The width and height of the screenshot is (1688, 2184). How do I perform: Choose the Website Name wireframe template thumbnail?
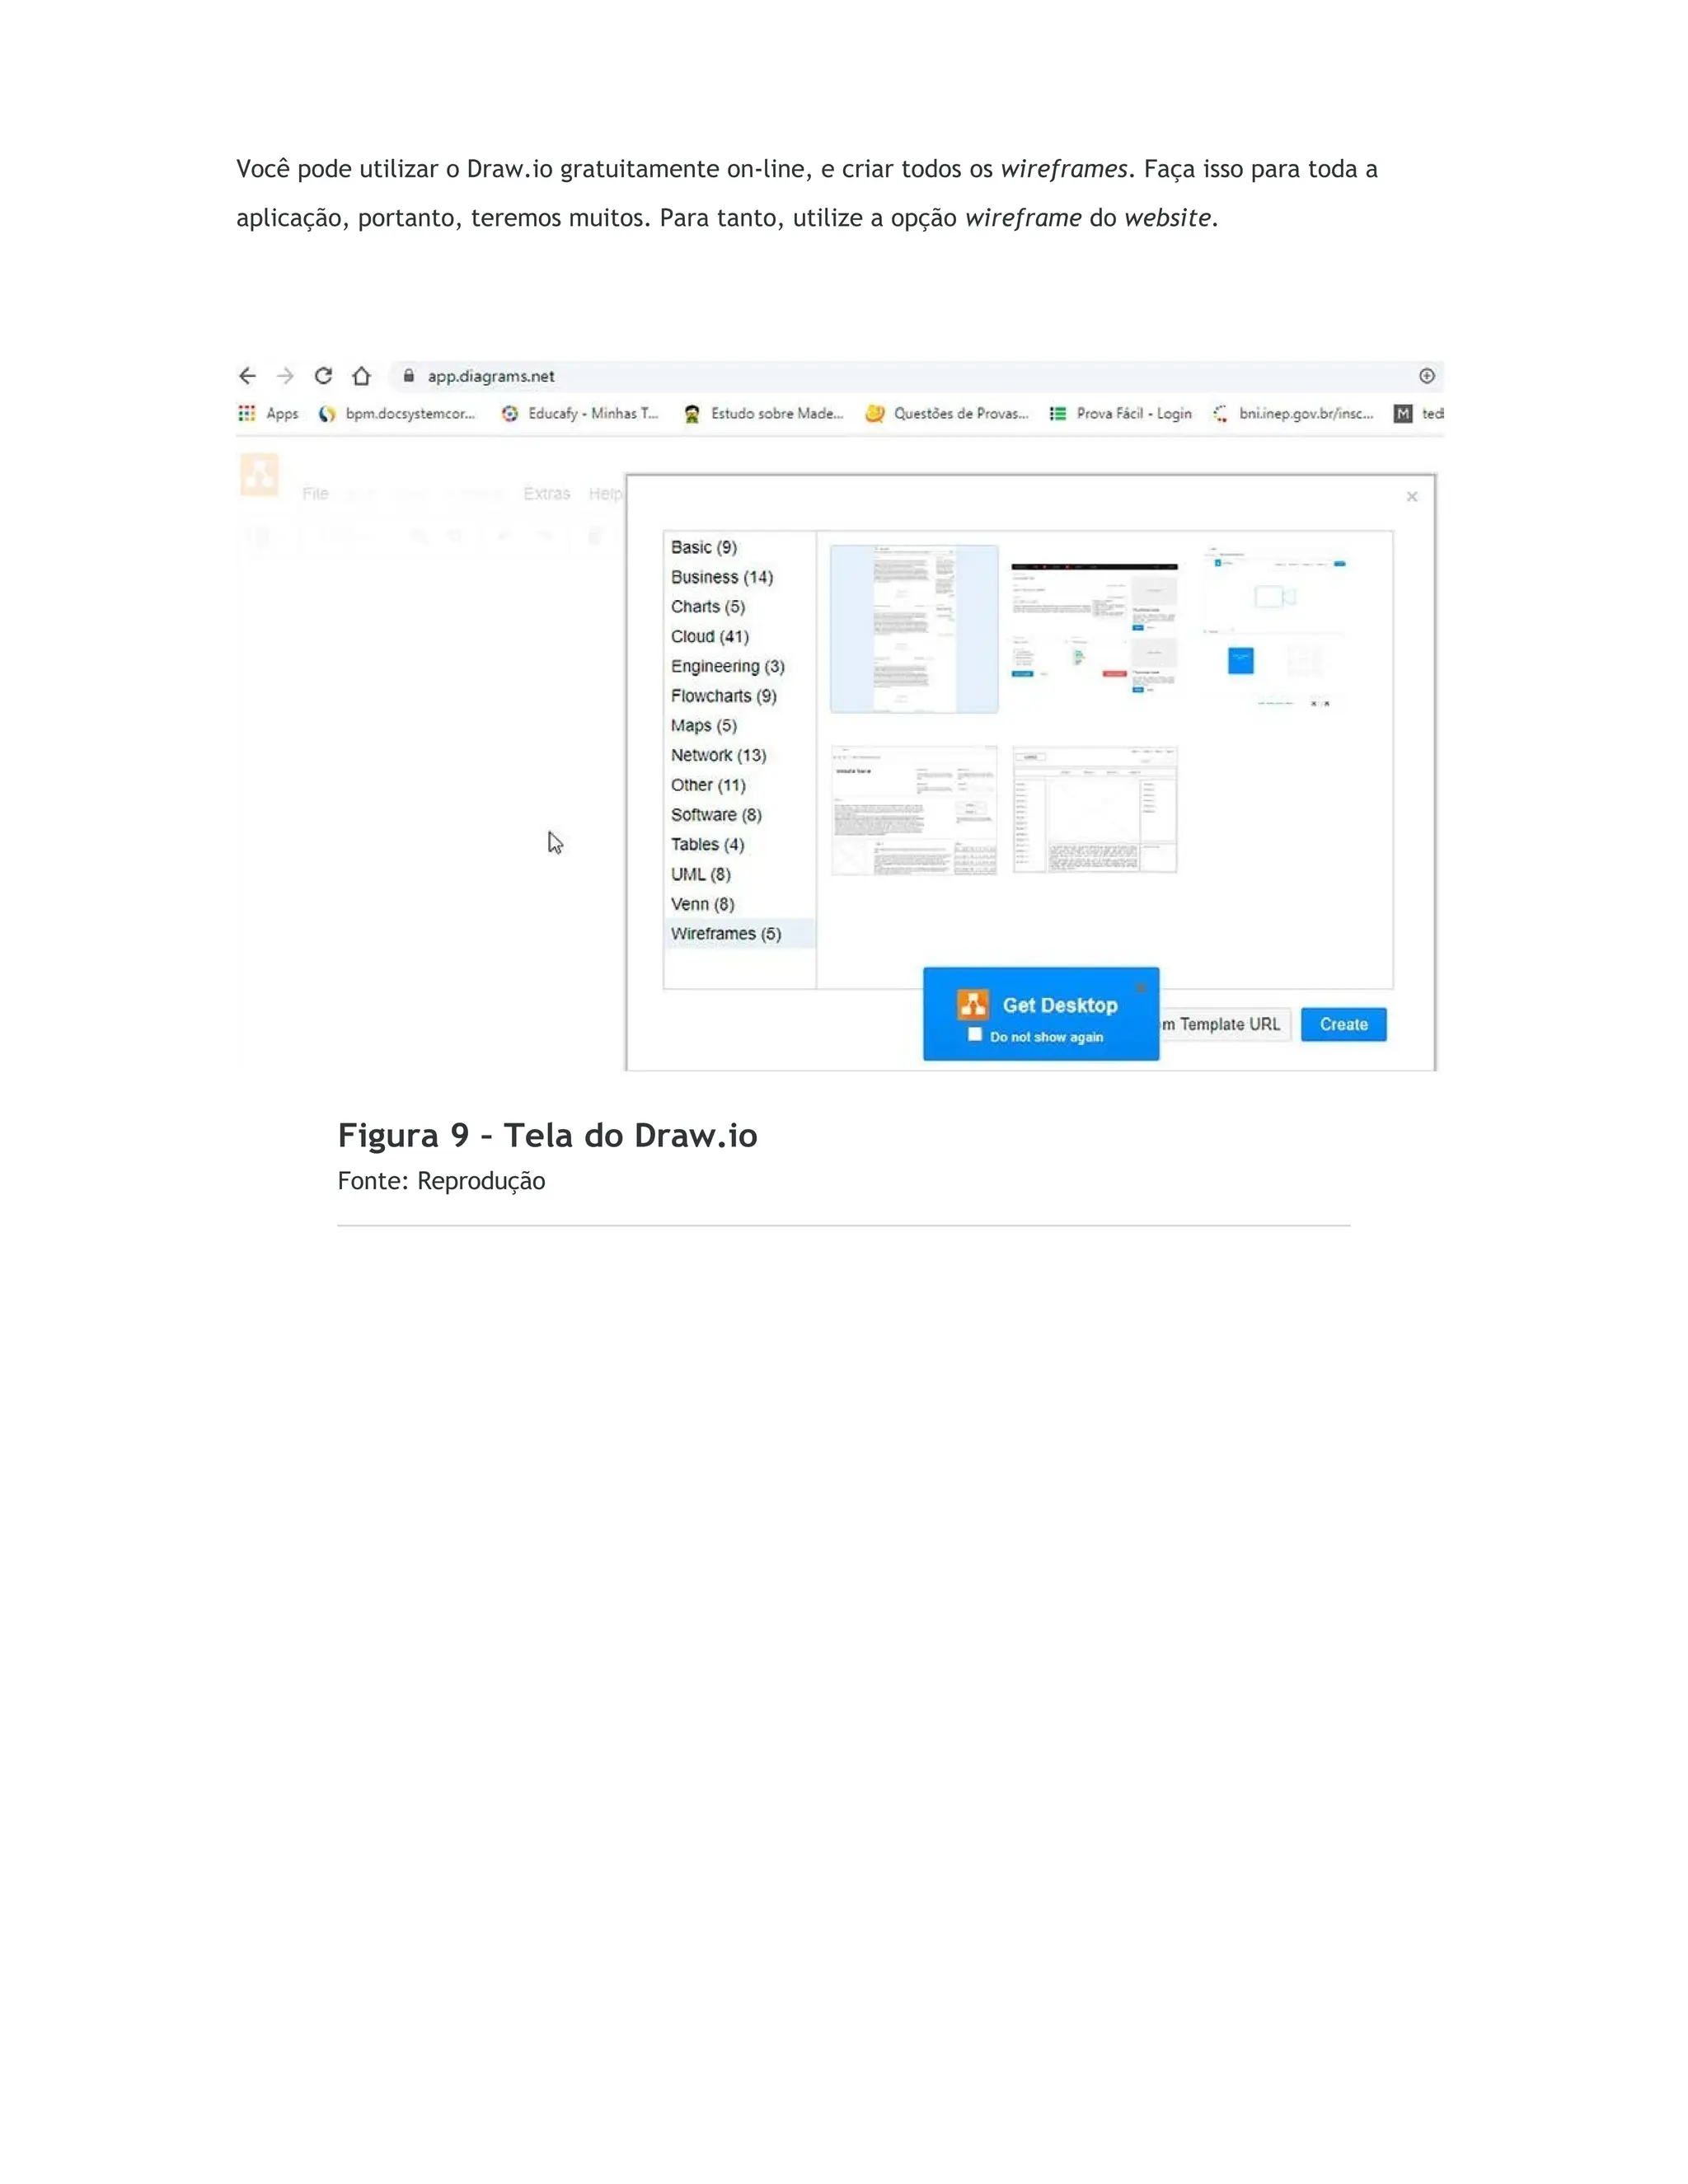coord(914,810)
